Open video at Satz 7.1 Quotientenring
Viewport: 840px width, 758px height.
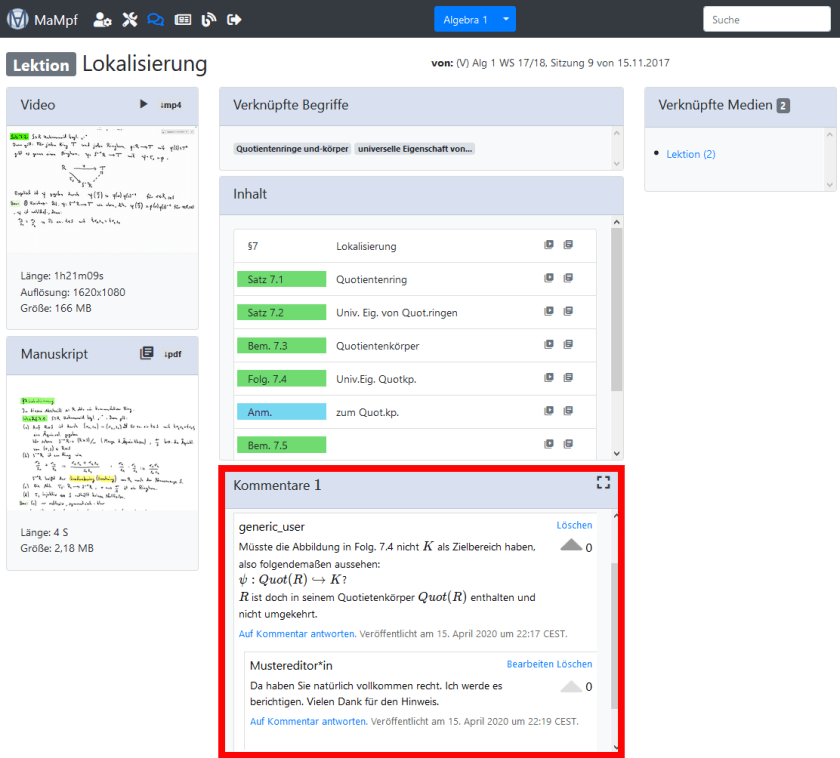coord(549,279)
